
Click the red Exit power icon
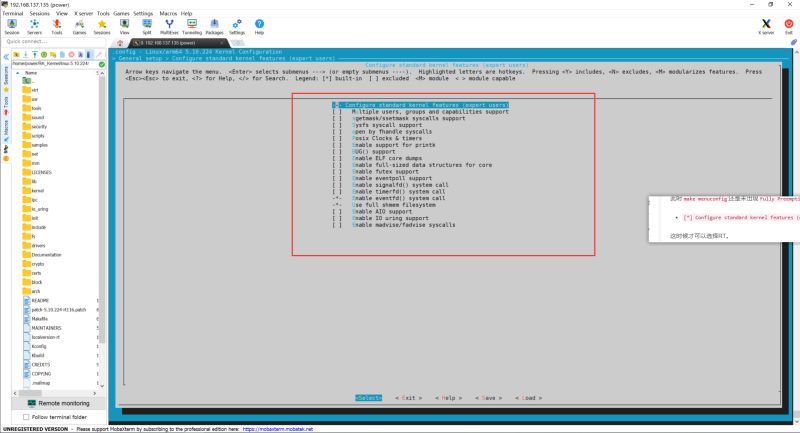point(789,27)
